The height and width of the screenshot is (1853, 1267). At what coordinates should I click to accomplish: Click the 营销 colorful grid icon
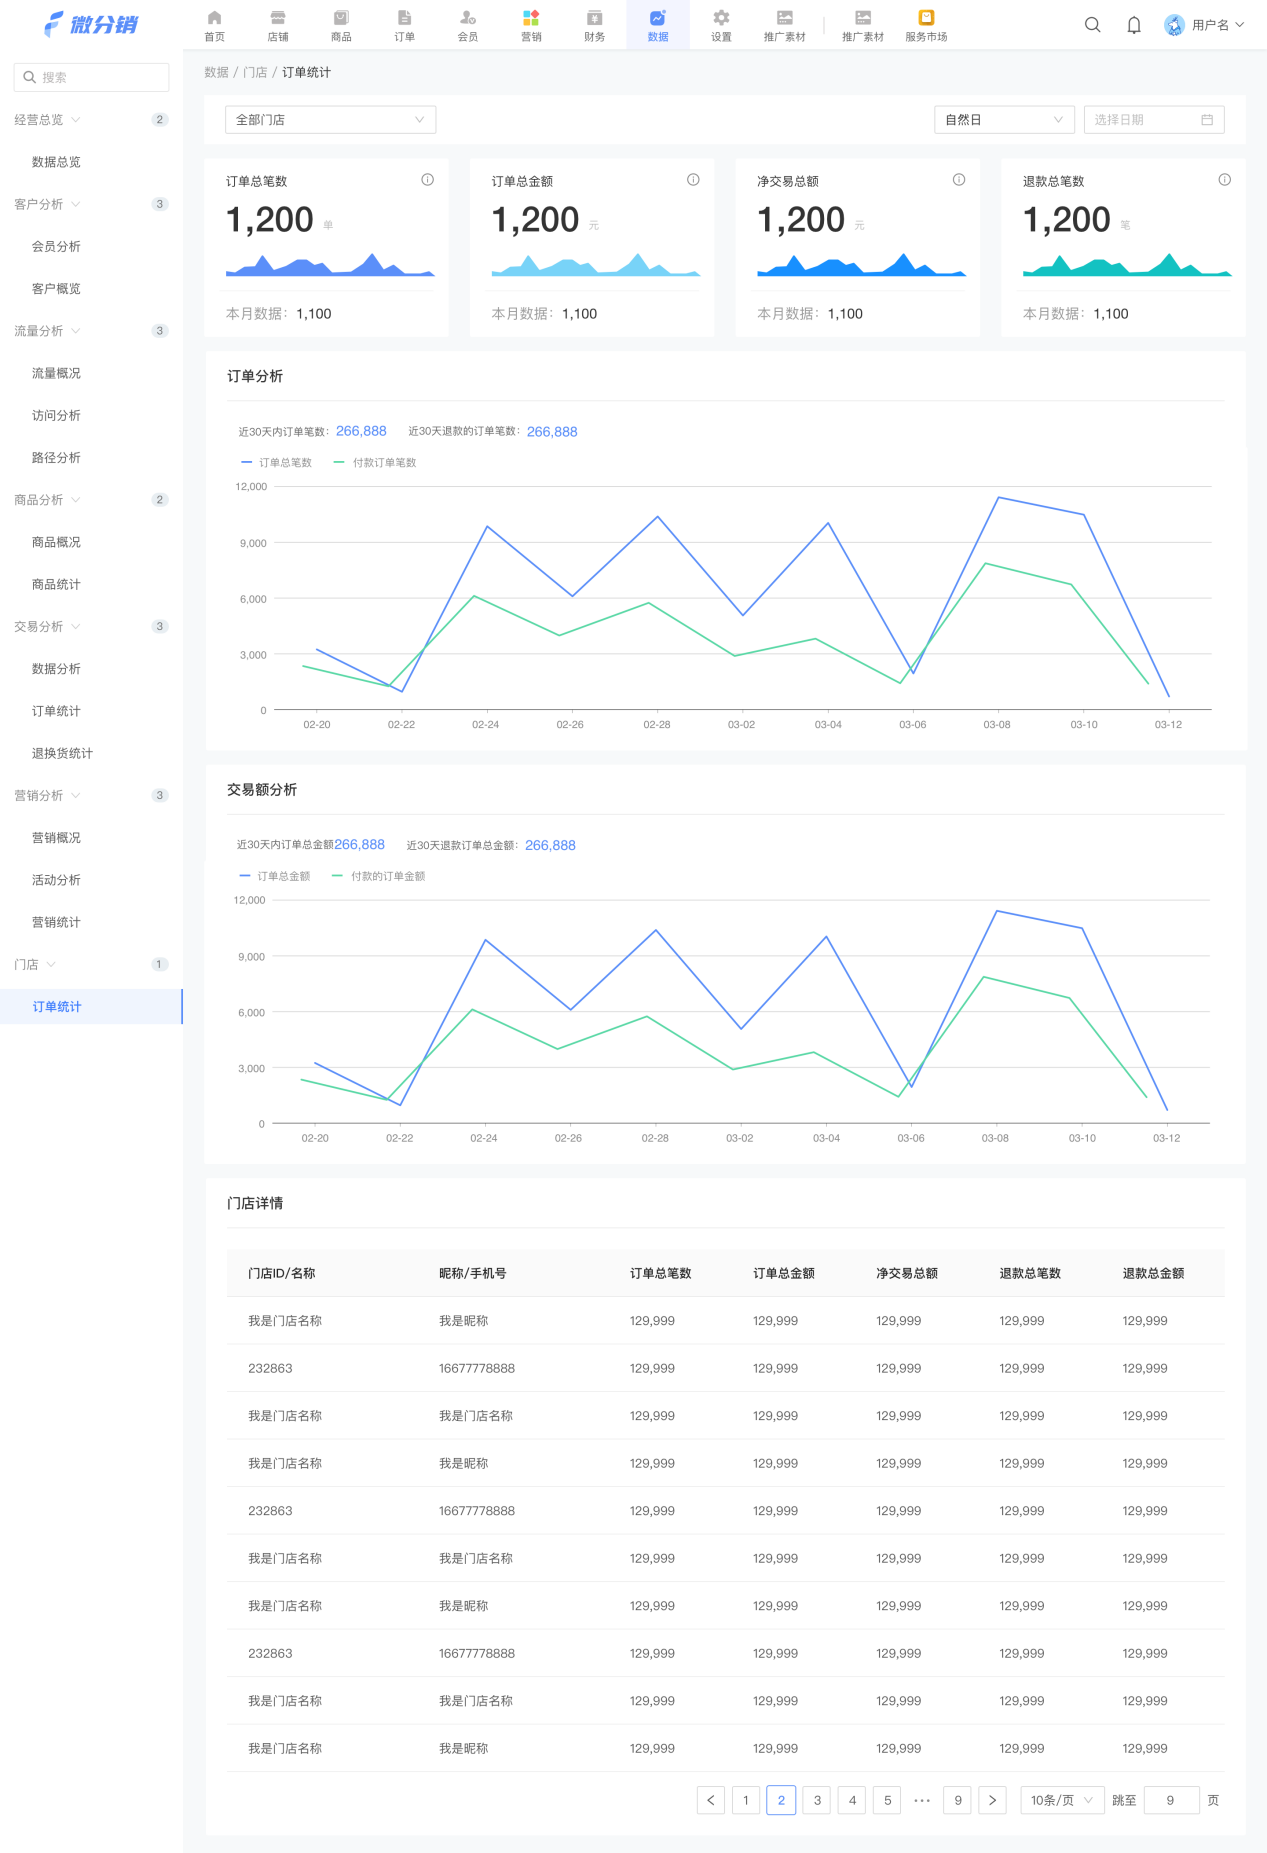click(x=531, y=18)
